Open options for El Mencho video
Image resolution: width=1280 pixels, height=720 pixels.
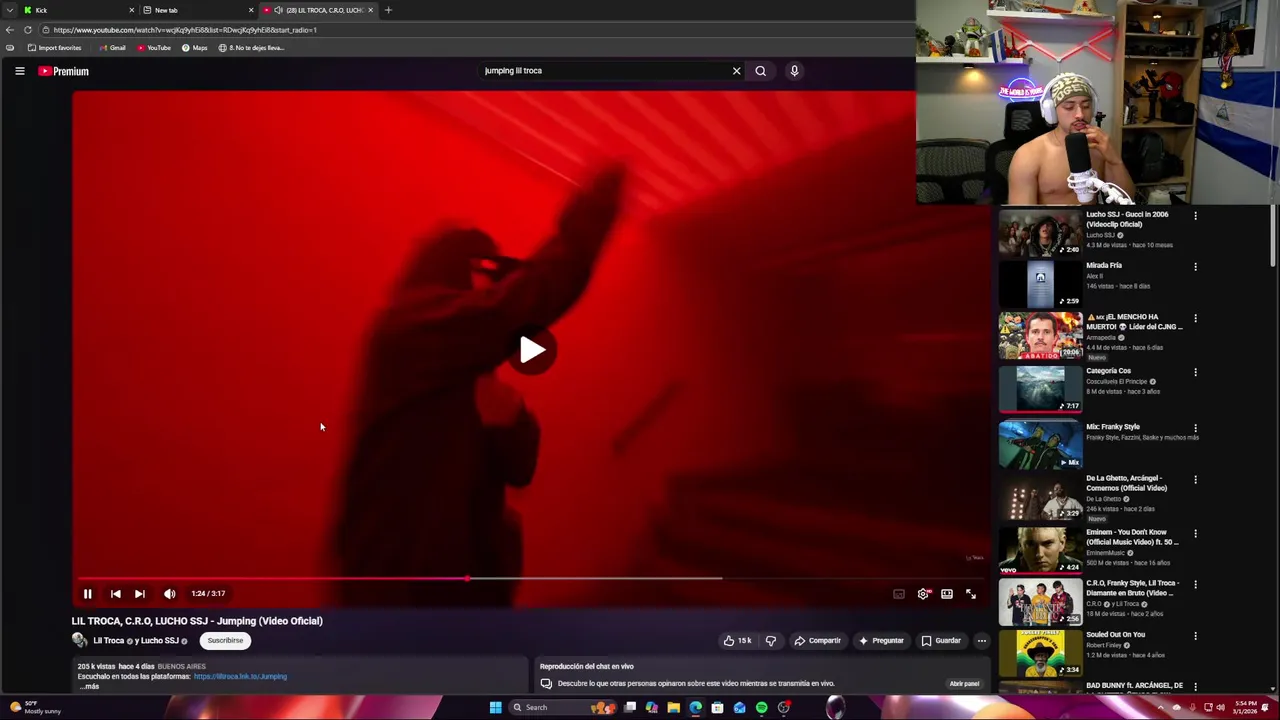(1195, 319)
